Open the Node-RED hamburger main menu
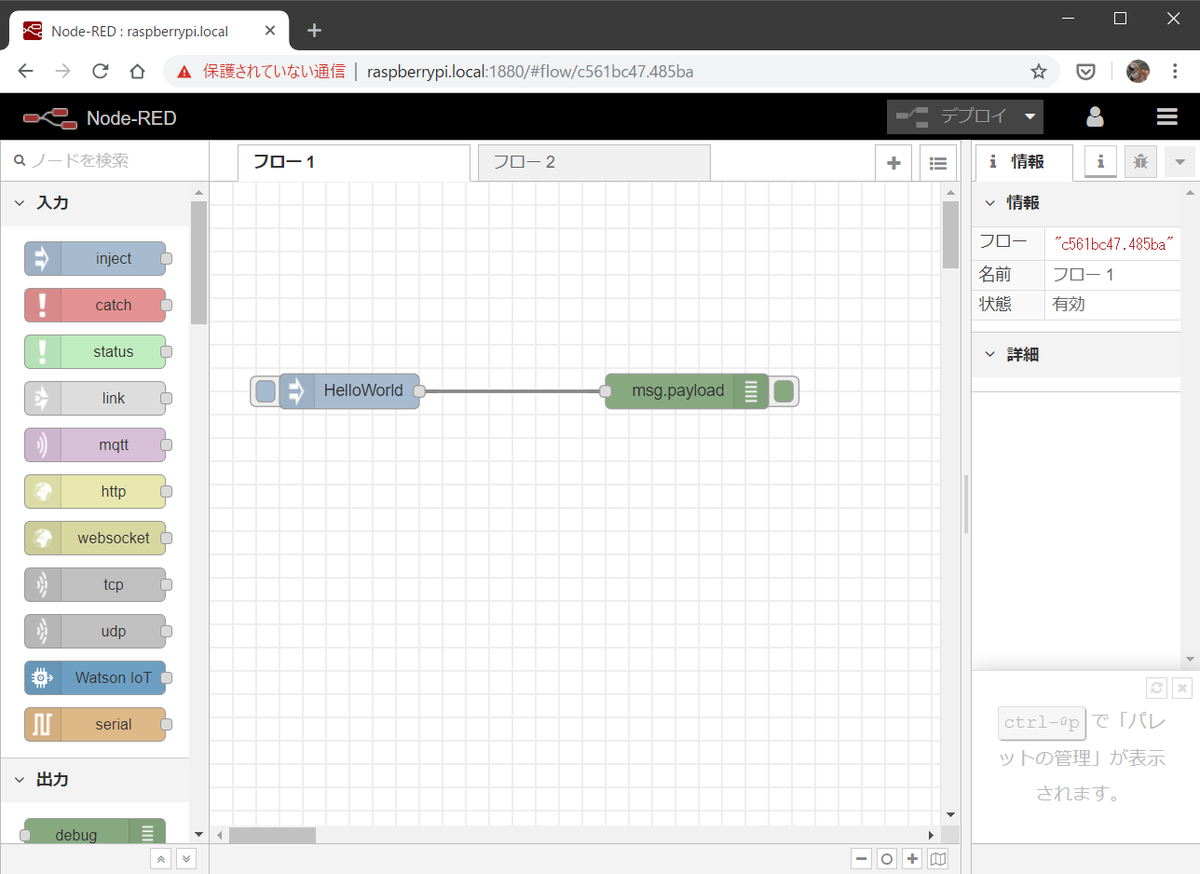Image resolution: width=1200 pixels, height=874 pixels. [x=1167, y=117]
